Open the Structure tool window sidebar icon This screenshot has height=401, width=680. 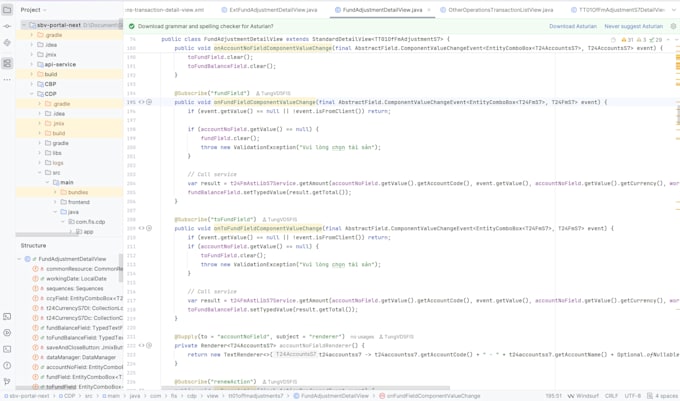coord(7,63)
